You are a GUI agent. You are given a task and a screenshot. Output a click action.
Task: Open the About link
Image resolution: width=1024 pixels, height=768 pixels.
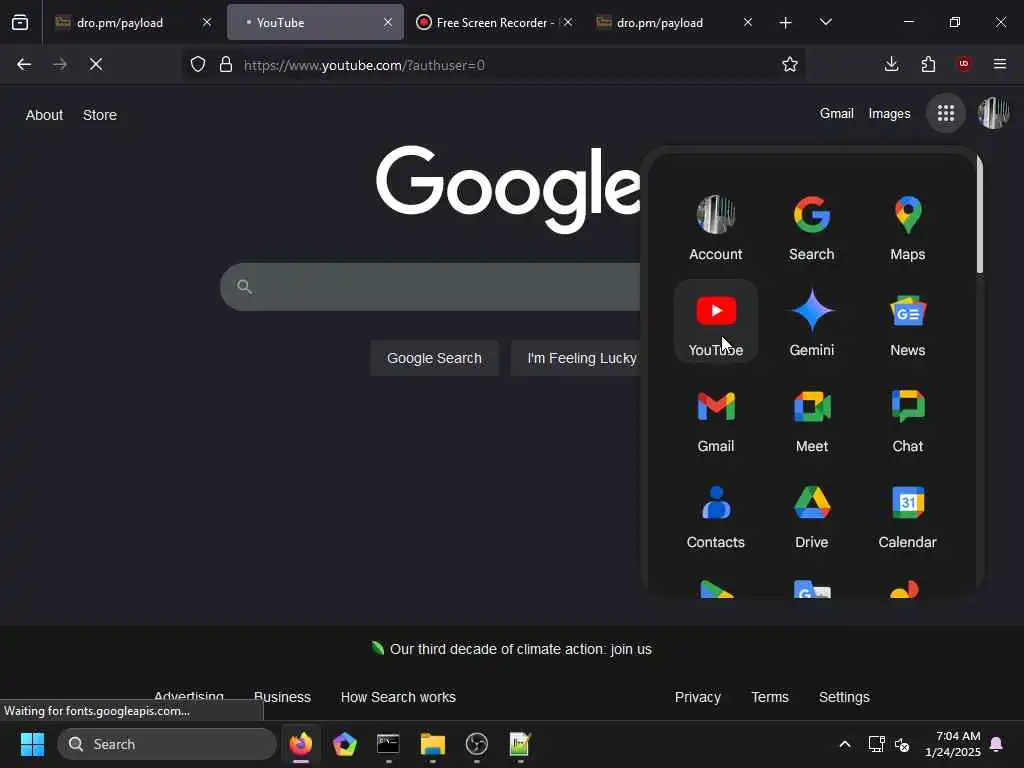click(x=44, y=115)
